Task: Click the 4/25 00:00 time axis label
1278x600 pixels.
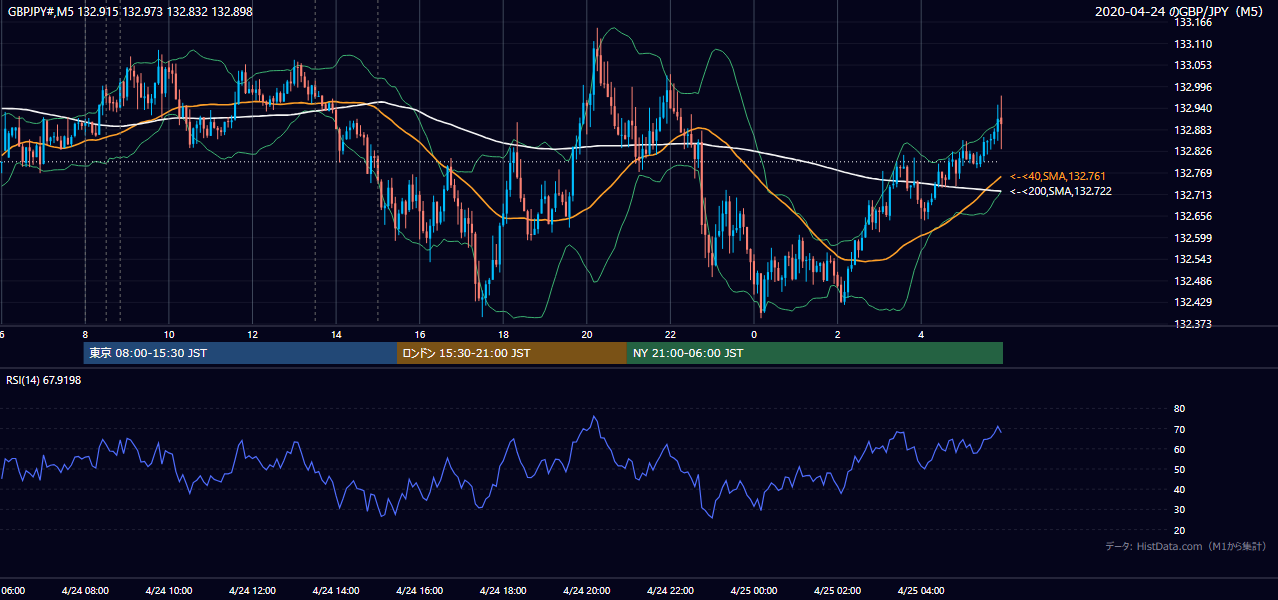Action: point(754,590)
